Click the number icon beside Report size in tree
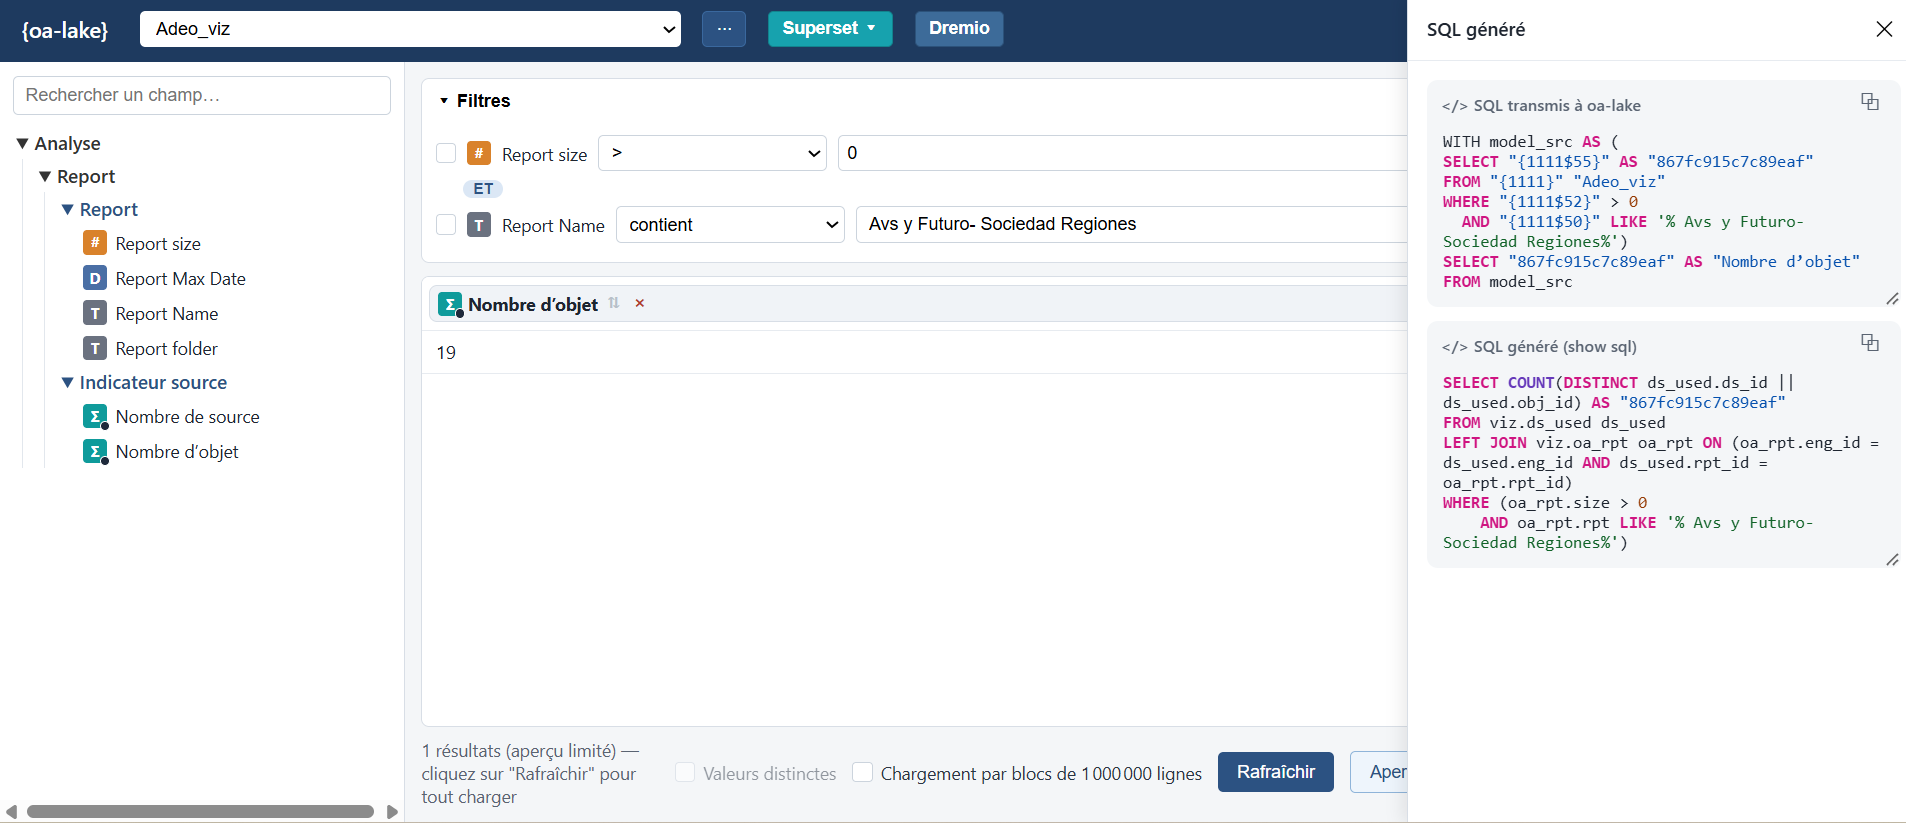The width and height of the screenshot is (1906, 823). click(95, 243)
